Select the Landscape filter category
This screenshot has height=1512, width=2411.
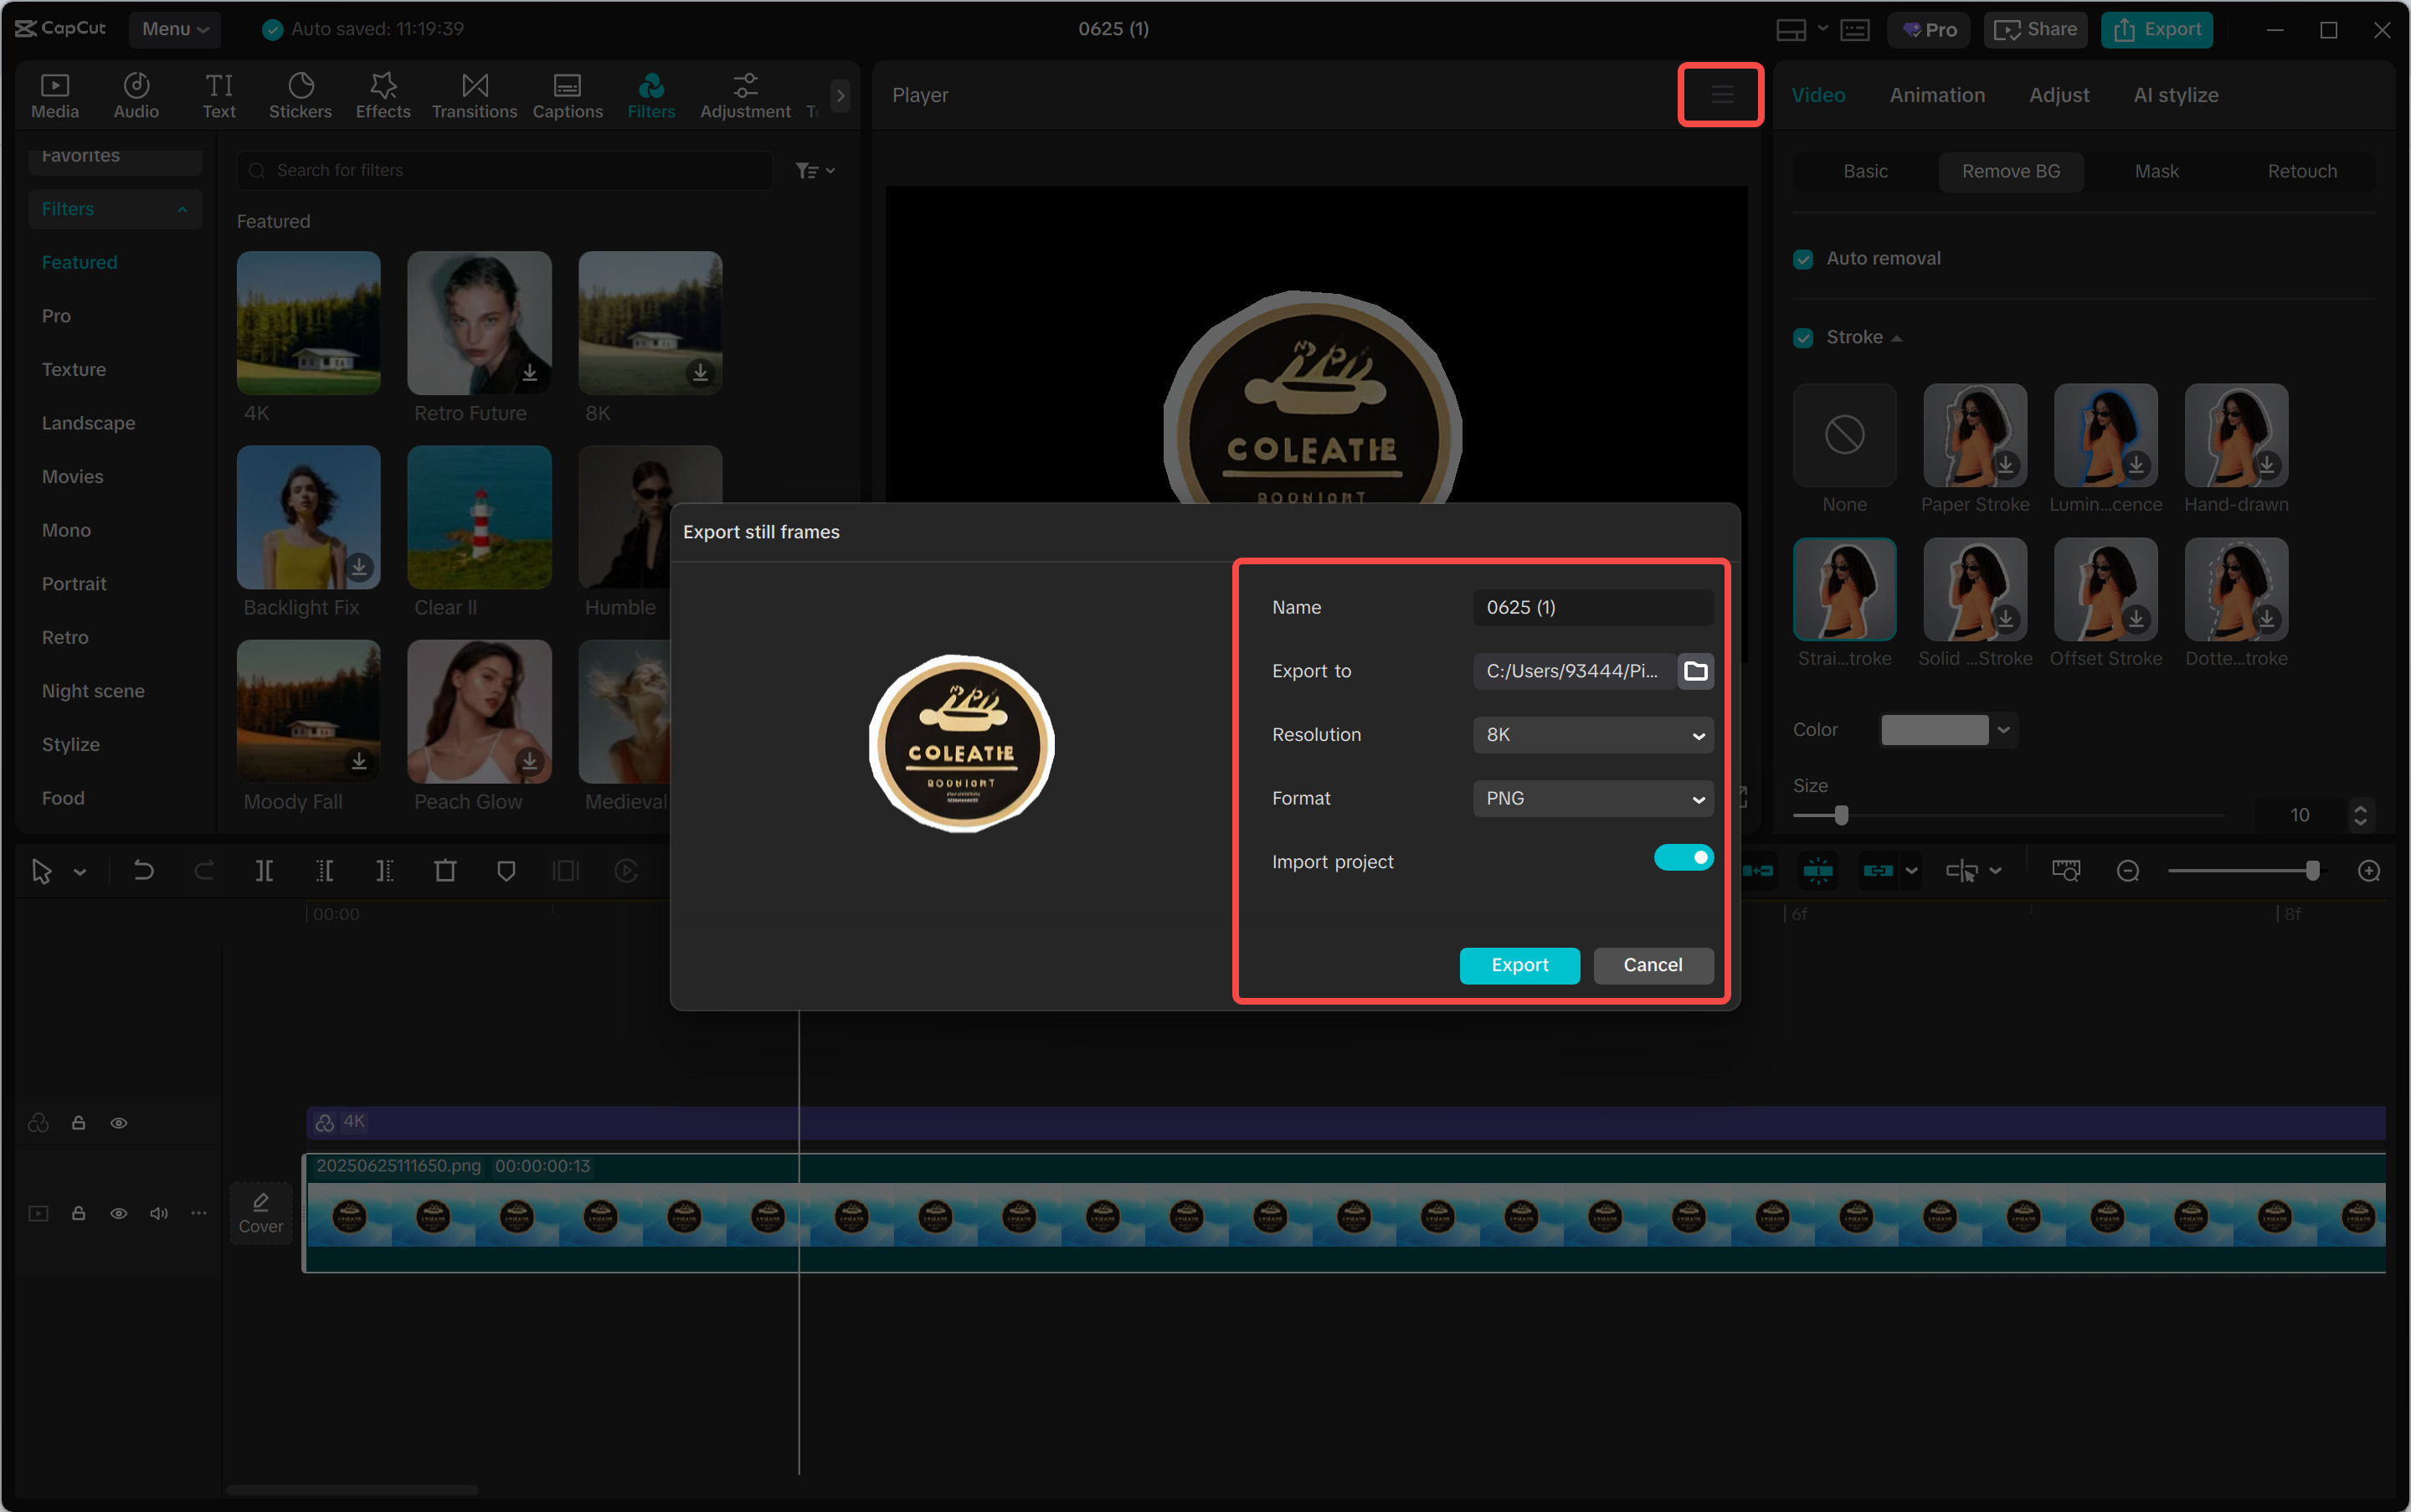(88, 423)
